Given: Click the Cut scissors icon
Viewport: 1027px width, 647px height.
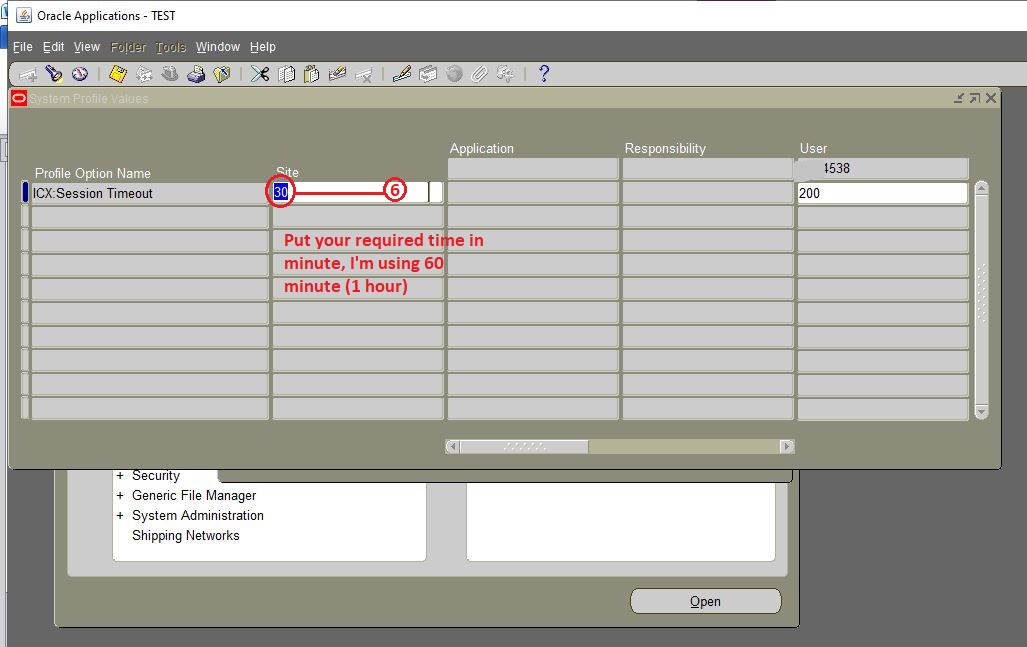Looking at the screenshot, I should [x=259, y=73].
